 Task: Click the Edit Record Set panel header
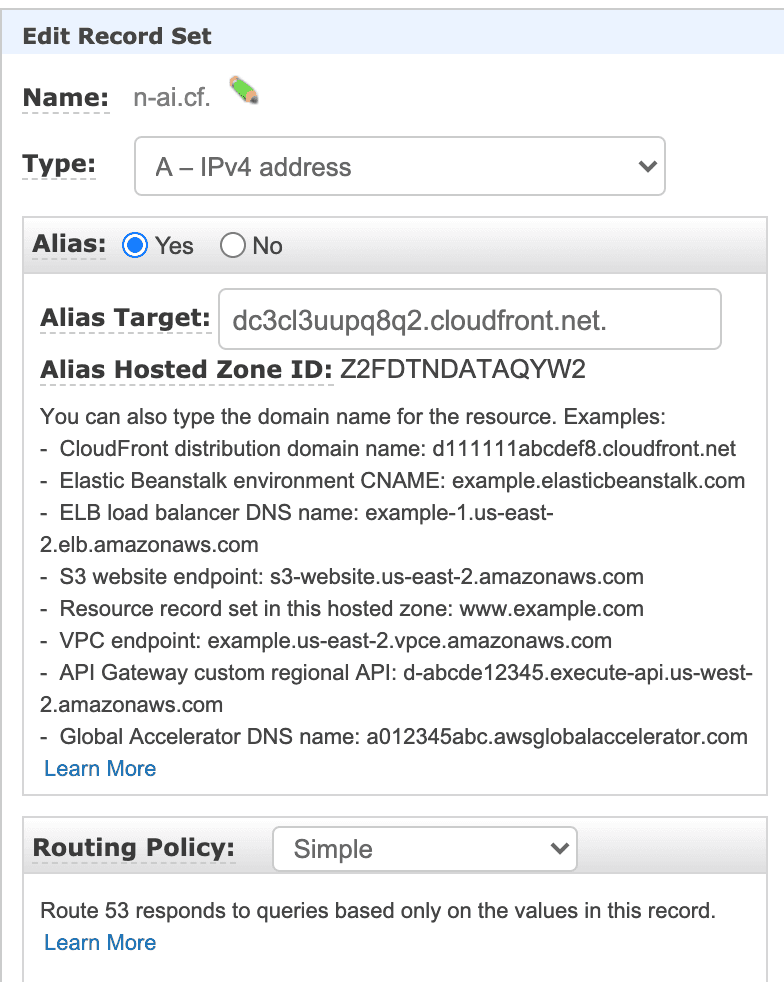(x=392, y=36)
